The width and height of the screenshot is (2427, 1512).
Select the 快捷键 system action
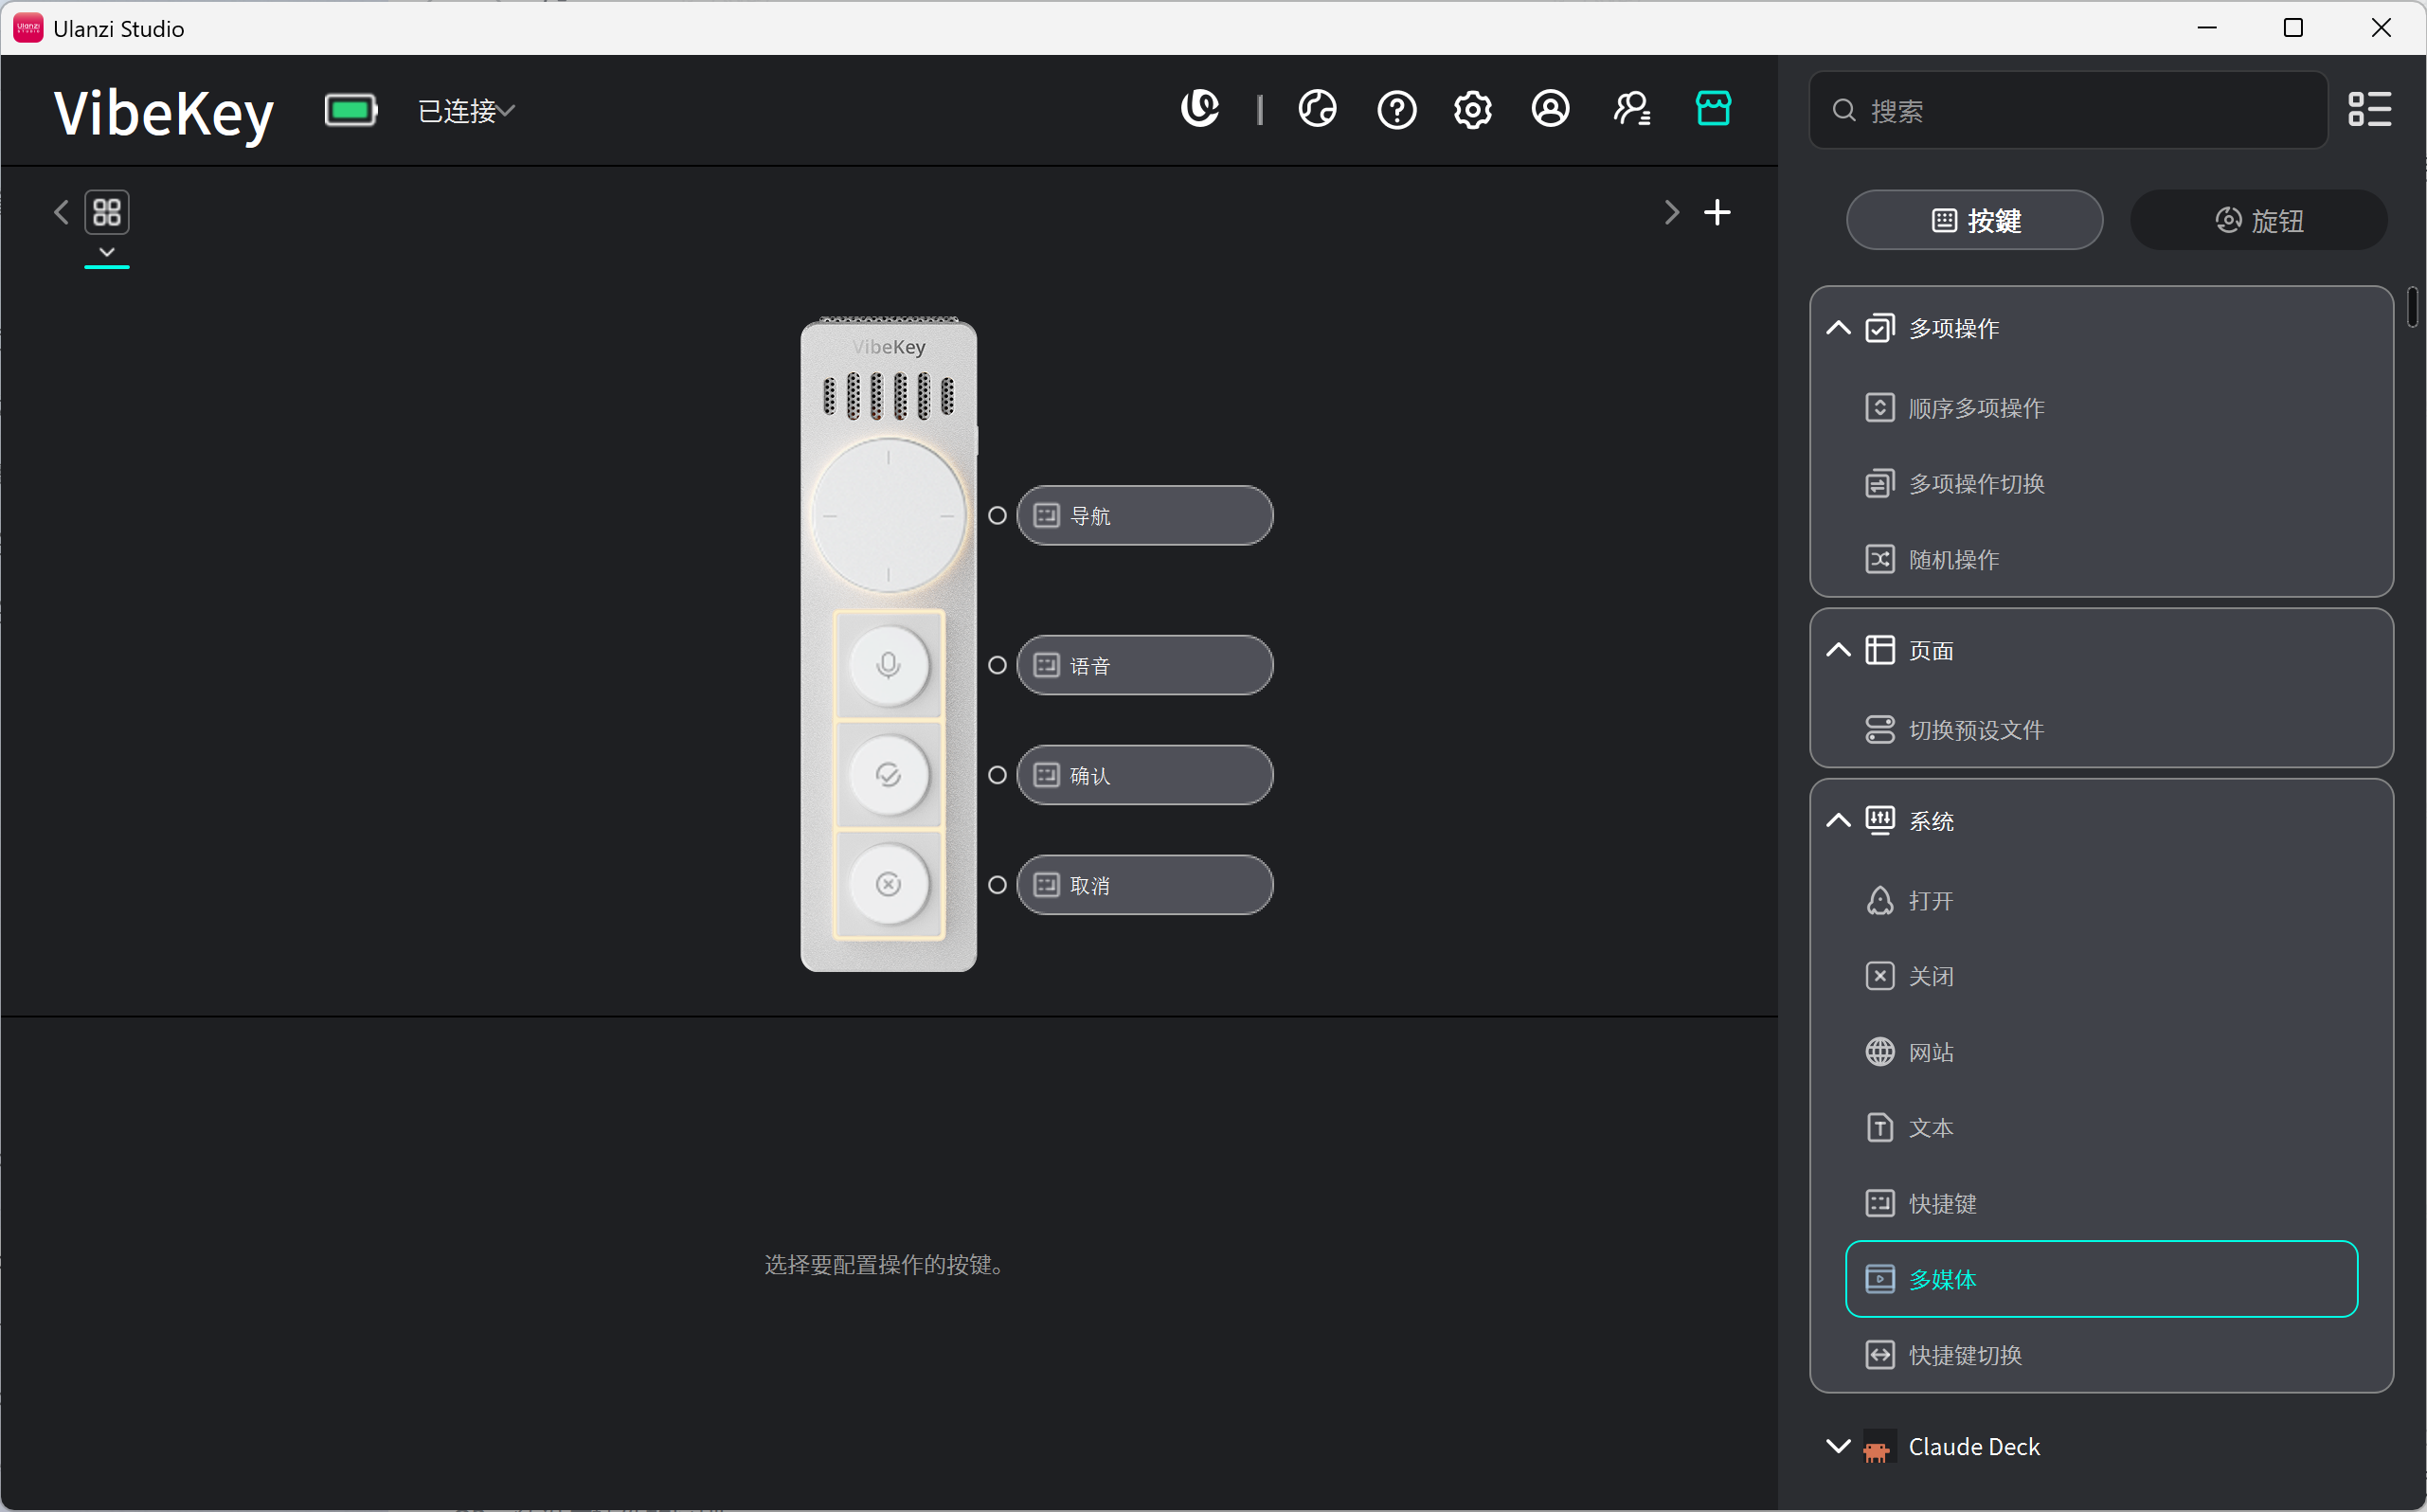2101,1203
